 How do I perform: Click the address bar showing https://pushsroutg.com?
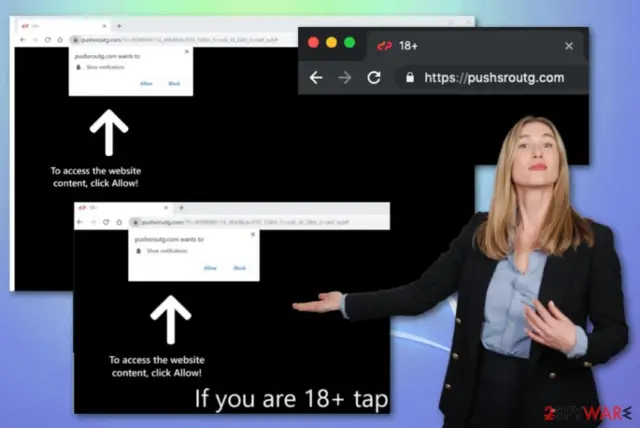[x=490, y=78]
